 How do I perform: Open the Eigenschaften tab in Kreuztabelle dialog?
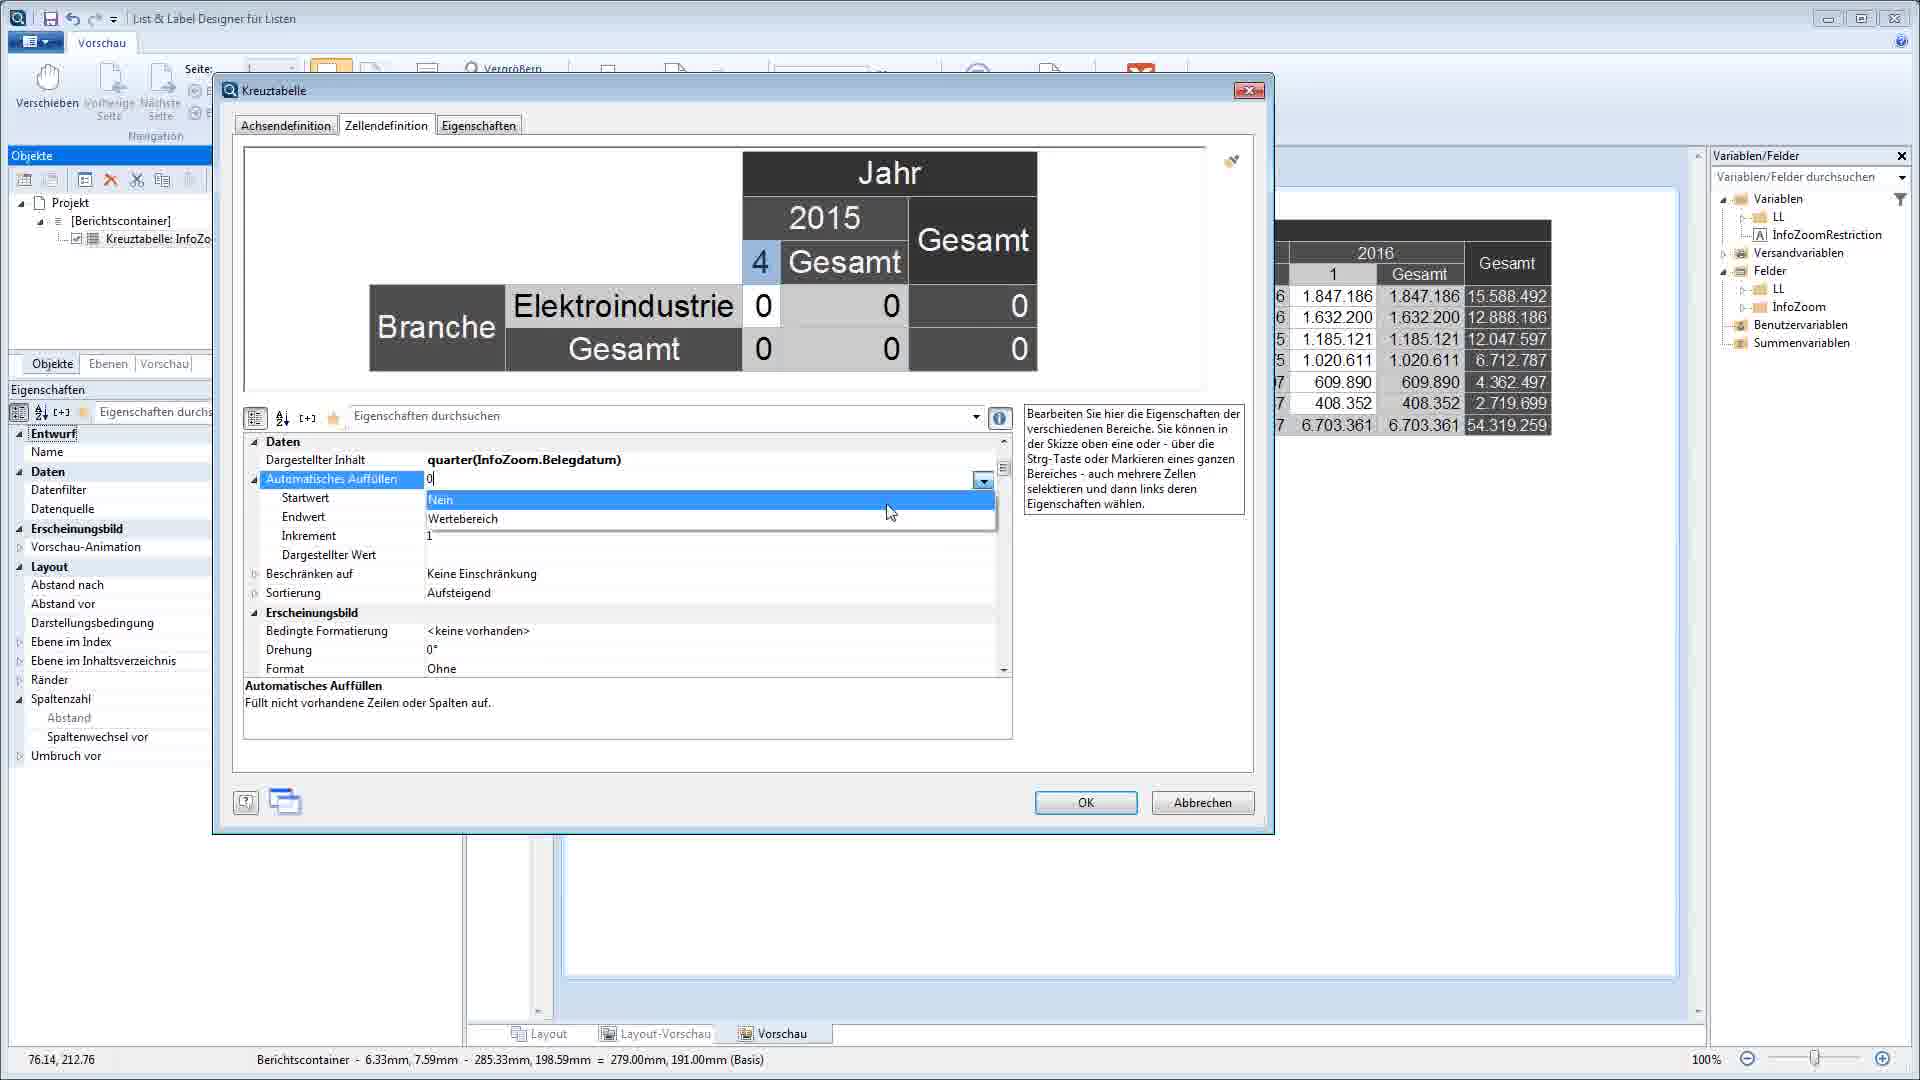(x=479, y=126)
